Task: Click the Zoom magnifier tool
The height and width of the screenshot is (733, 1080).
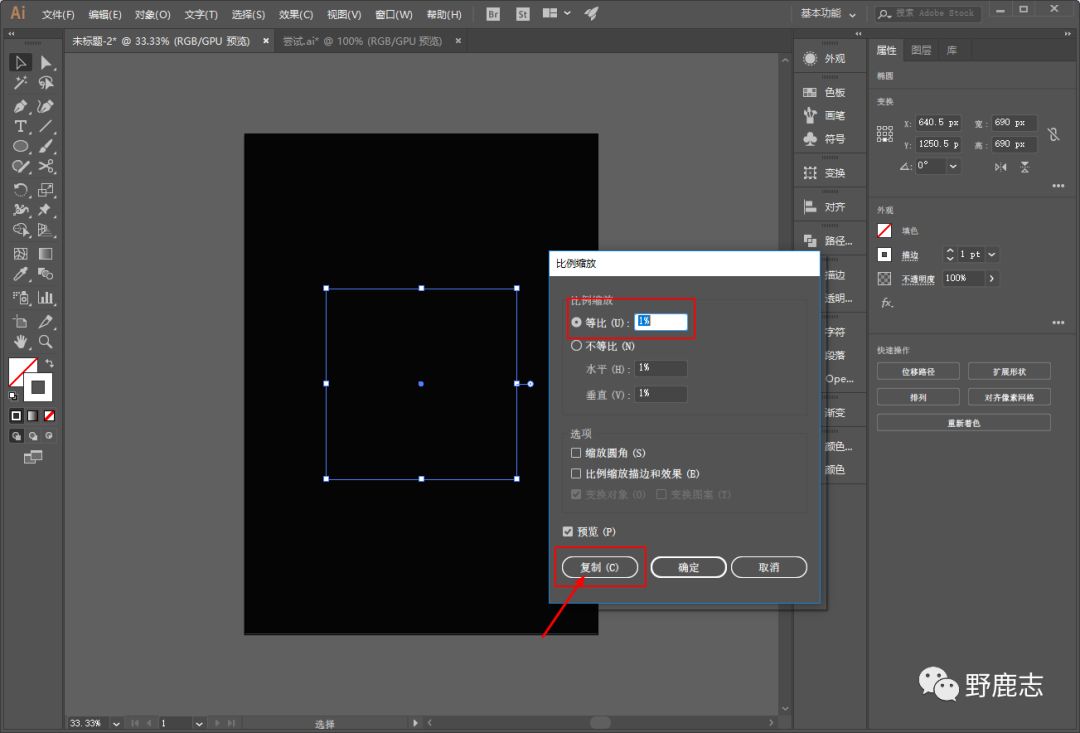Action: click(x=46, y=342)
